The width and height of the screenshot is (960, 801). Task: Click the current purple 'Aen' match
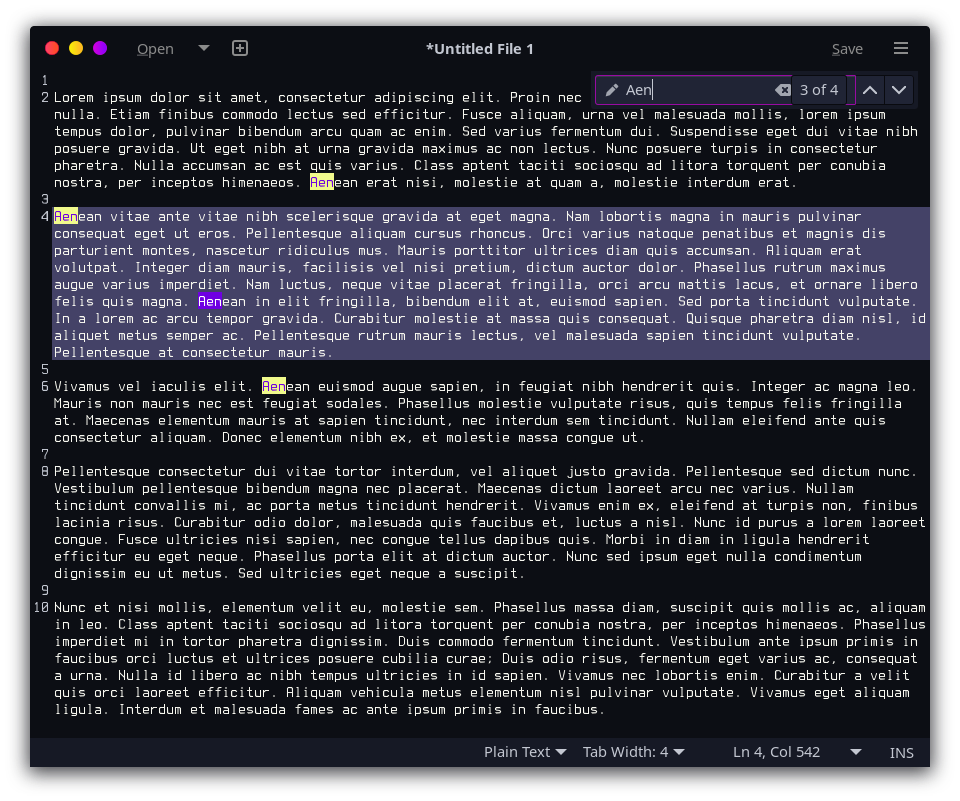pos(210,301)
